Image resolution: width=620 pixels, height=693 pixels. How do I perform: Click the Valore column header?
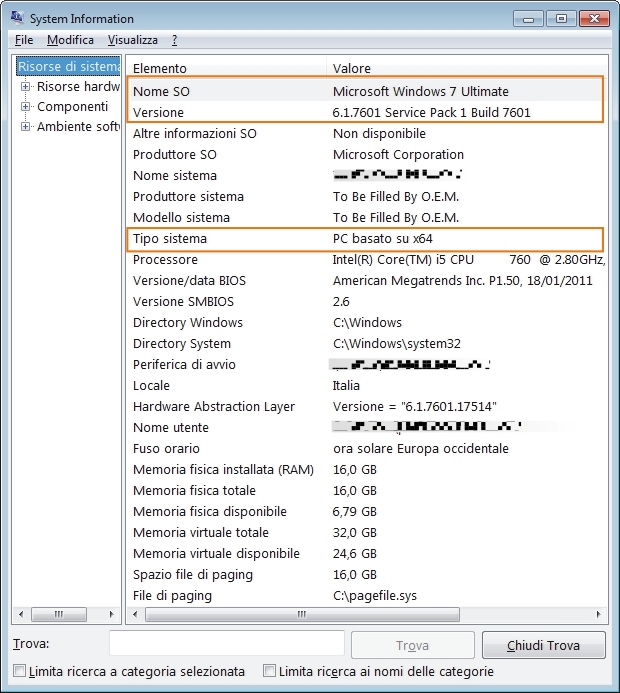(x=467, y=68)
